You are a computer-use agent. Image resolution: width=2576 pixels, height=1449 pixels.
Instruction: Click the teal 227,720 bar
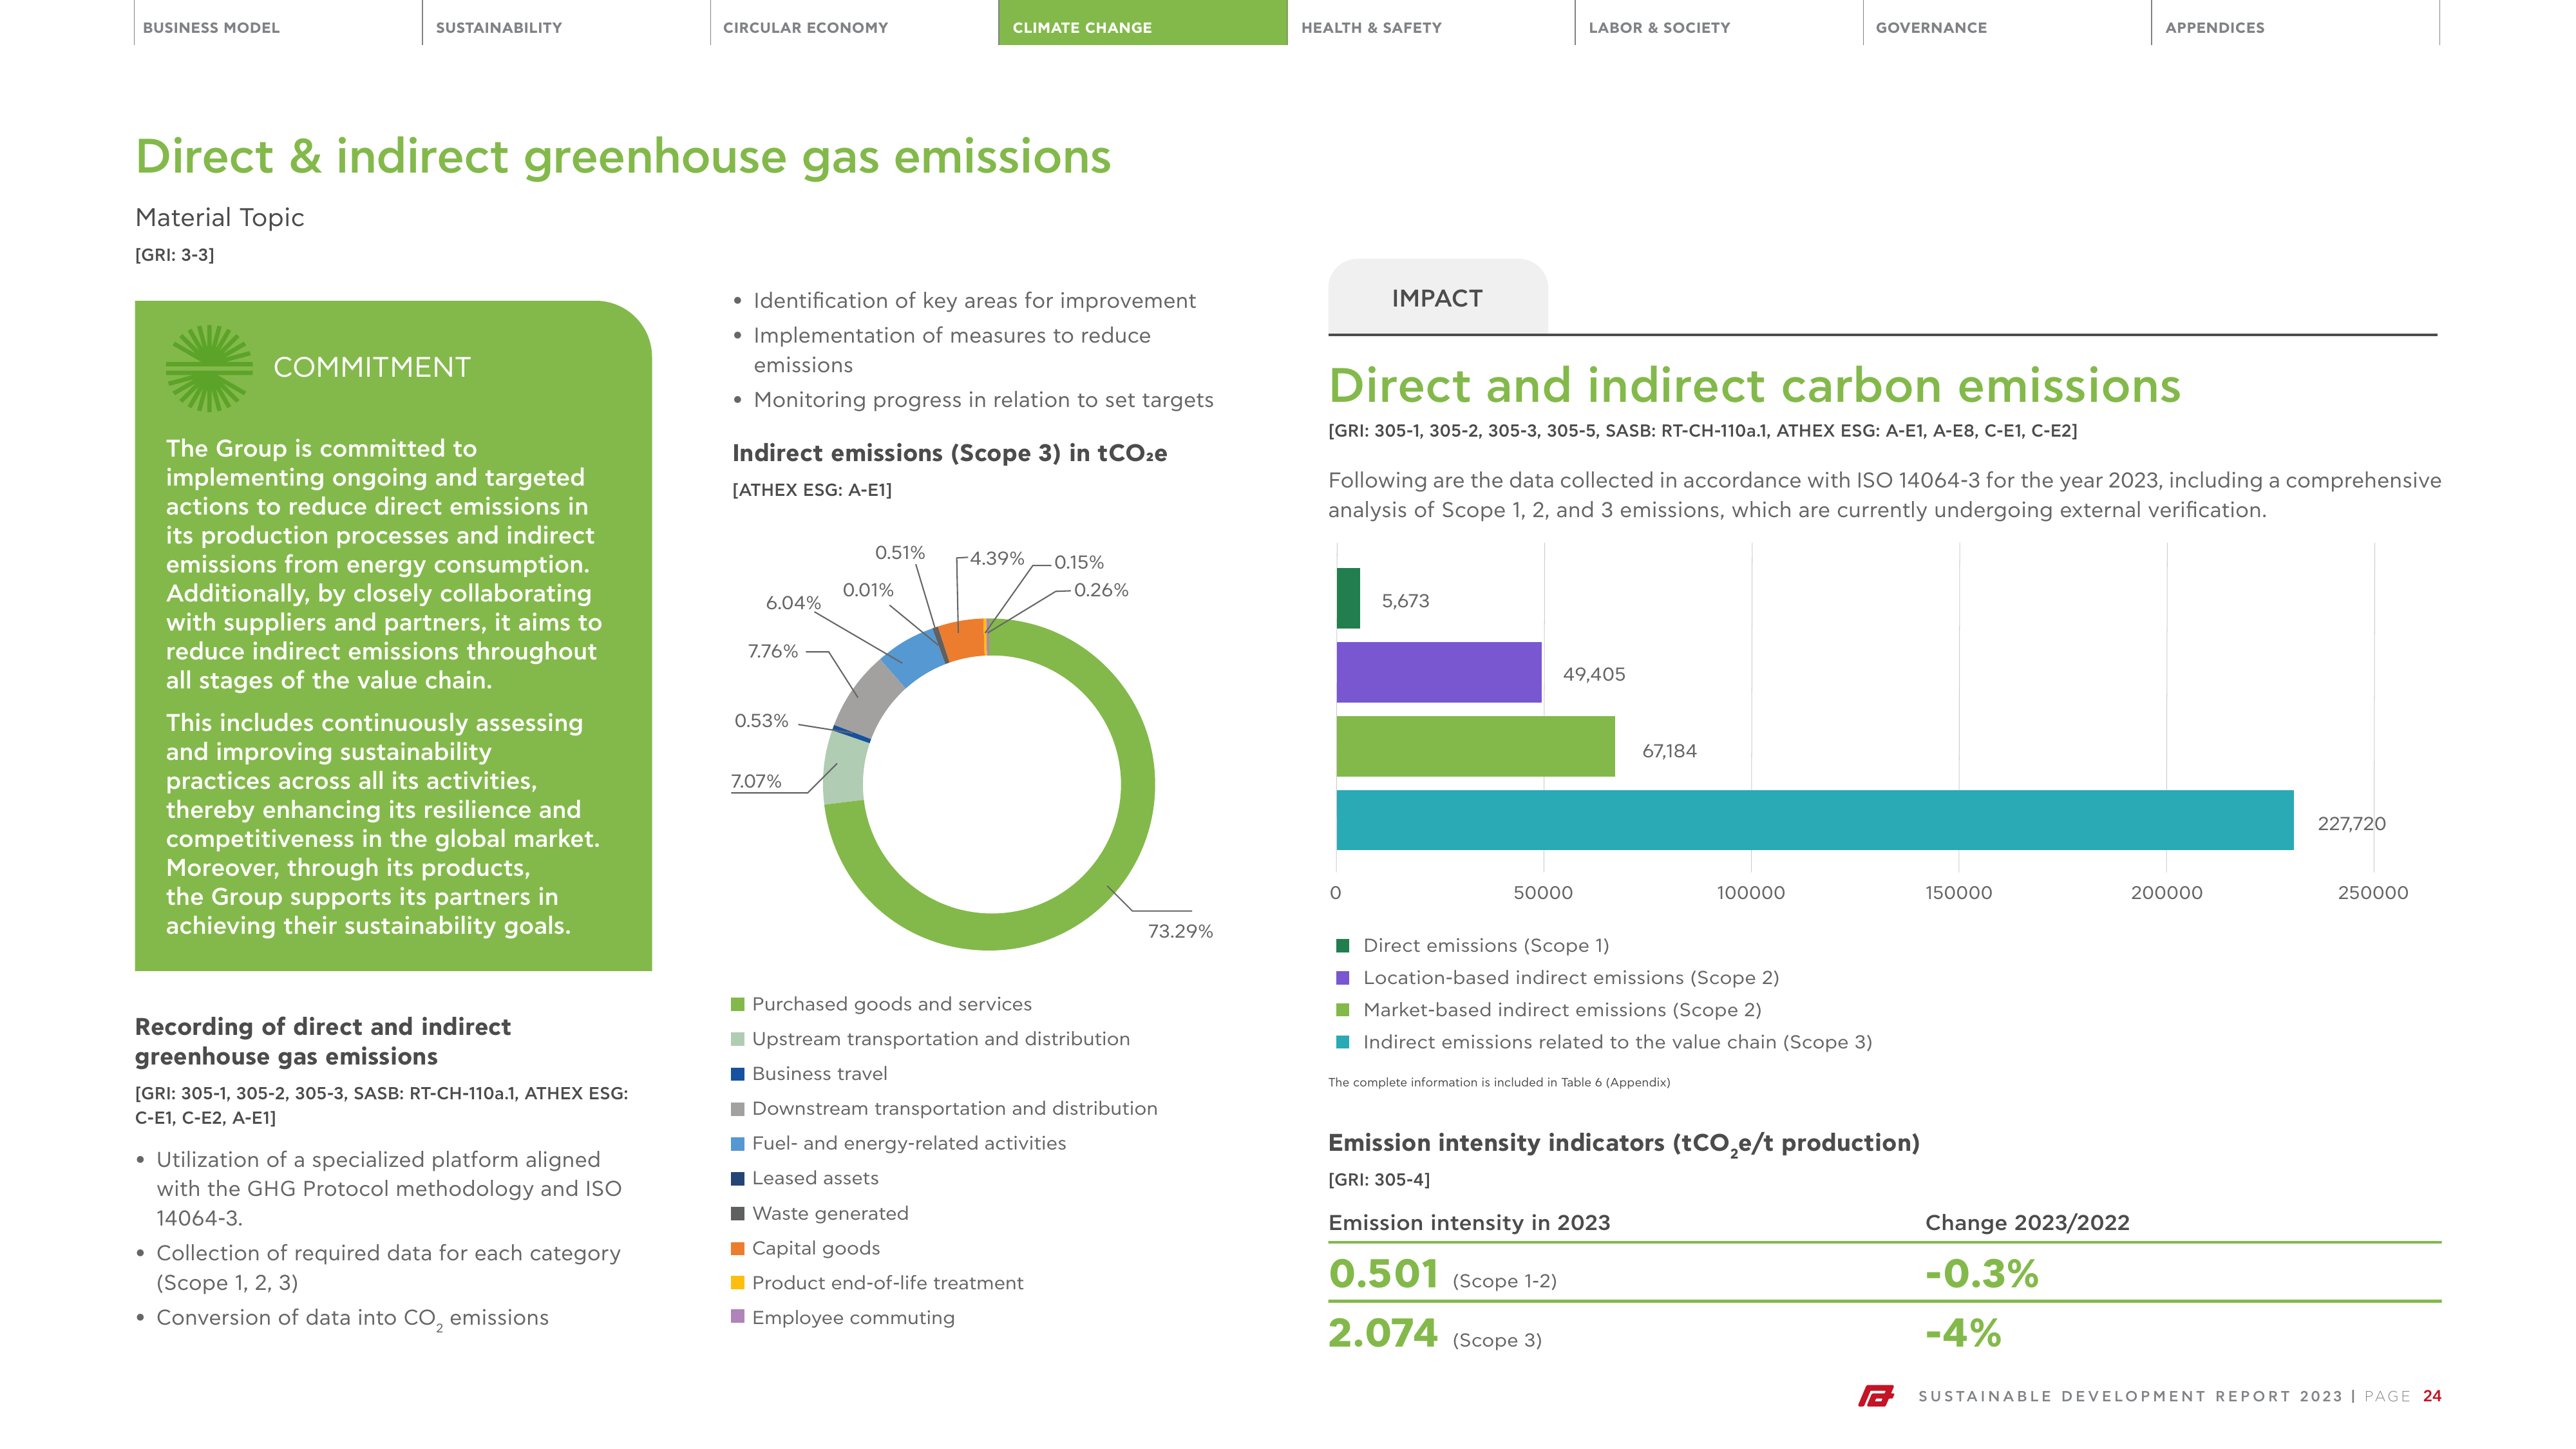1815,820
